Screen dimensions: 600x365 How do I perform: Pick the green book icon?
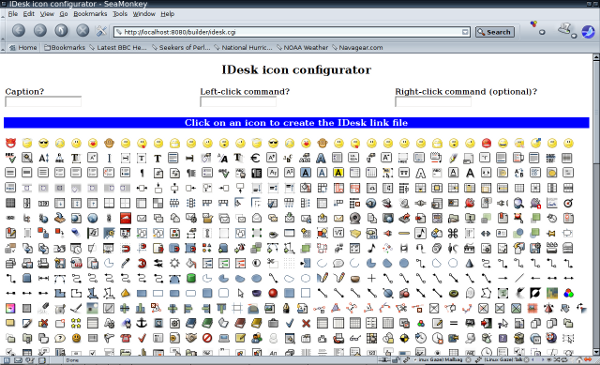tap(207, 323)
